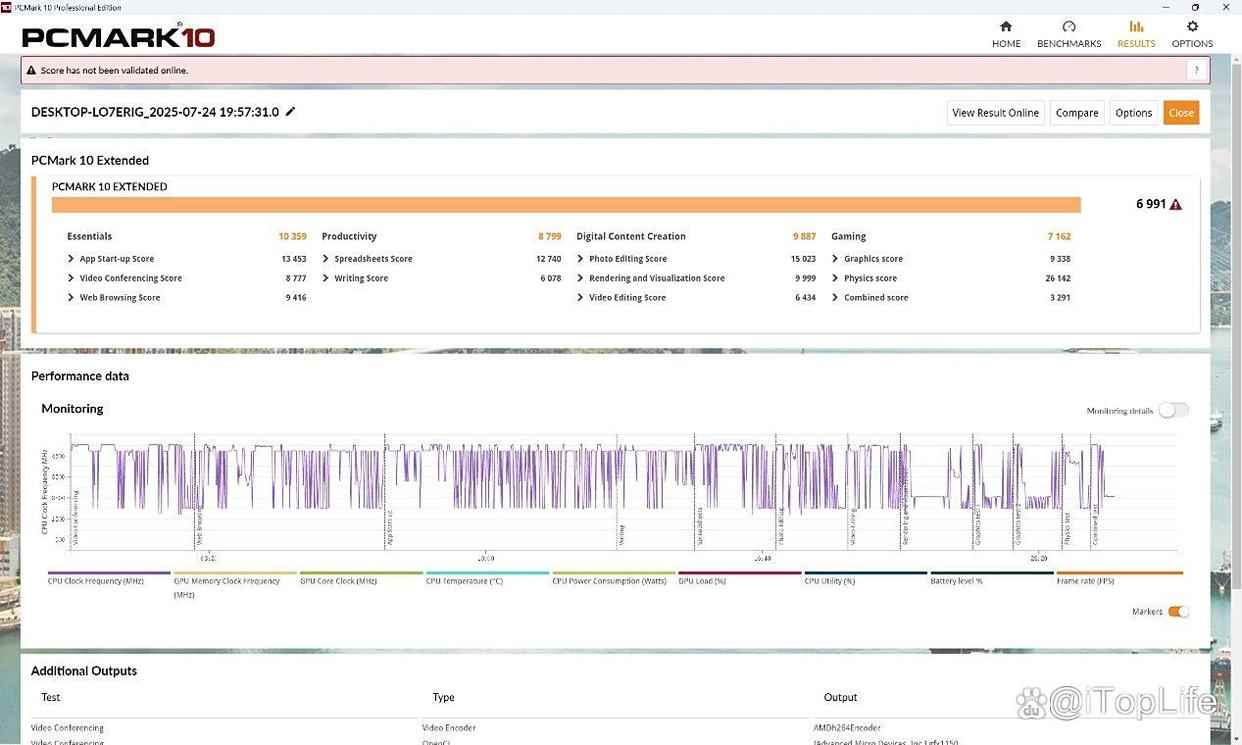Open the result Options button
Viewport: 1242px width, 745px height.
click(1133, 113)
